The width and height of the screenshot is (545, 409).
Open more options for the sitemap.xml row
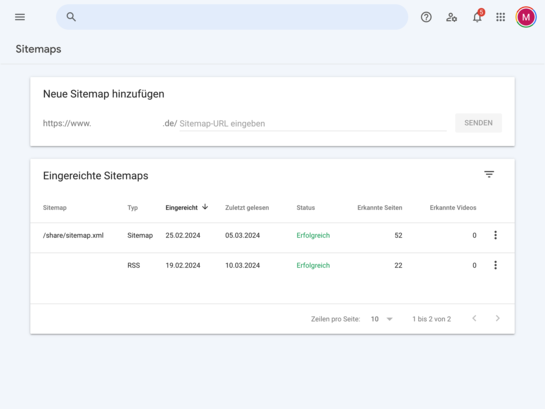coord(495,235)
